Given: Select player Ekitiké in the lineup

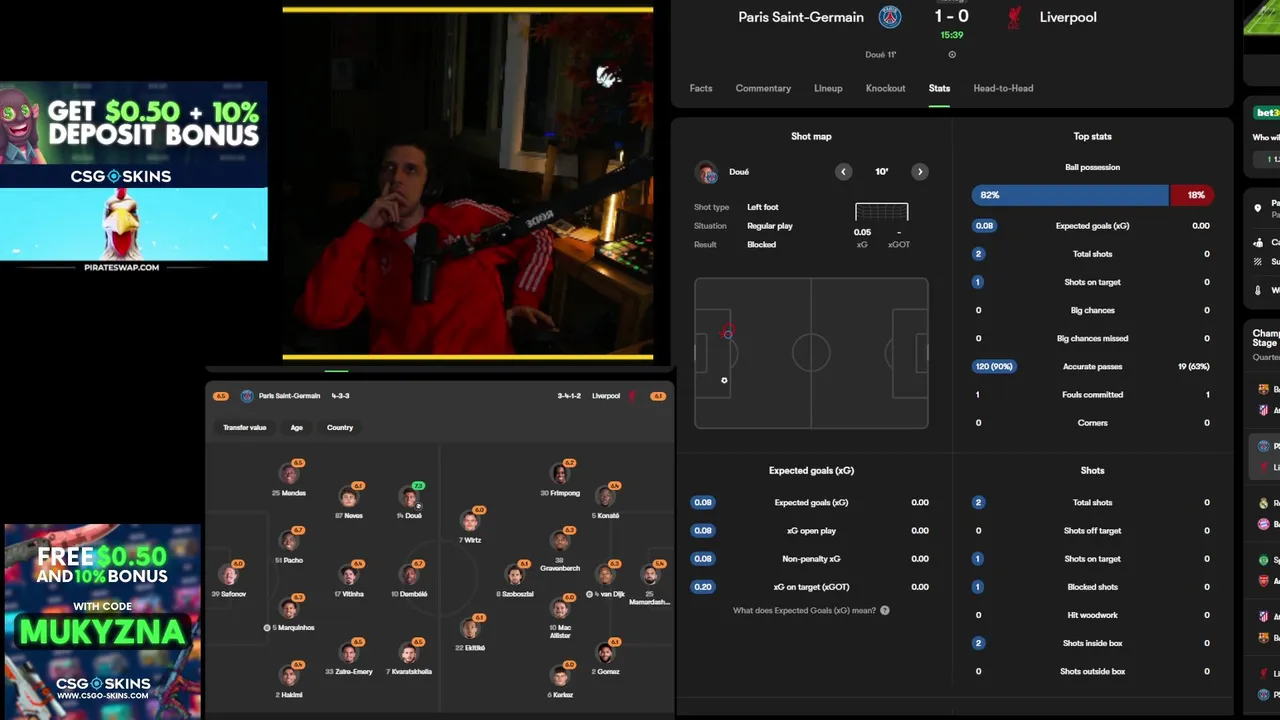Looking at the screenshot, I should pyautogui.click(x=470, y=633).
